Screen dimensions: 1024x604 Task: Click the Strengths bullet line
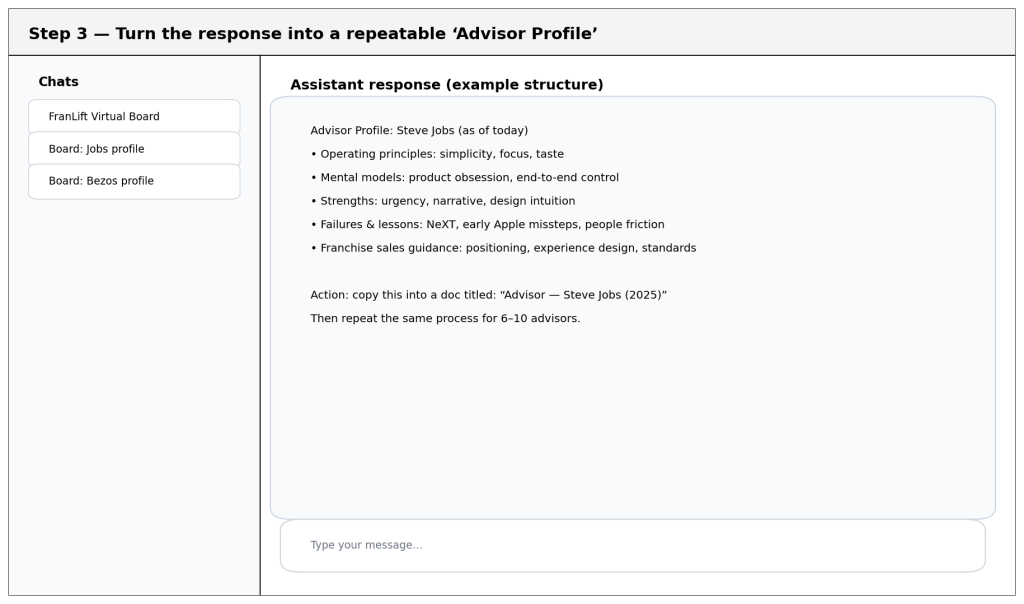(x=442, y=201)
